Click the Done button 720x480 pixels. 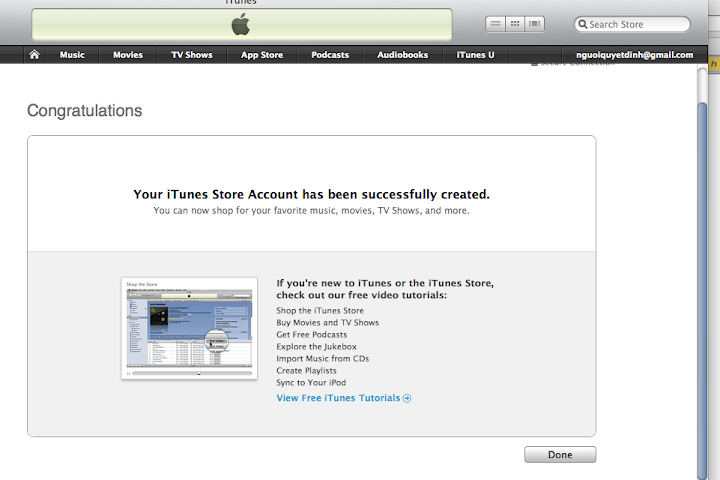560,454
